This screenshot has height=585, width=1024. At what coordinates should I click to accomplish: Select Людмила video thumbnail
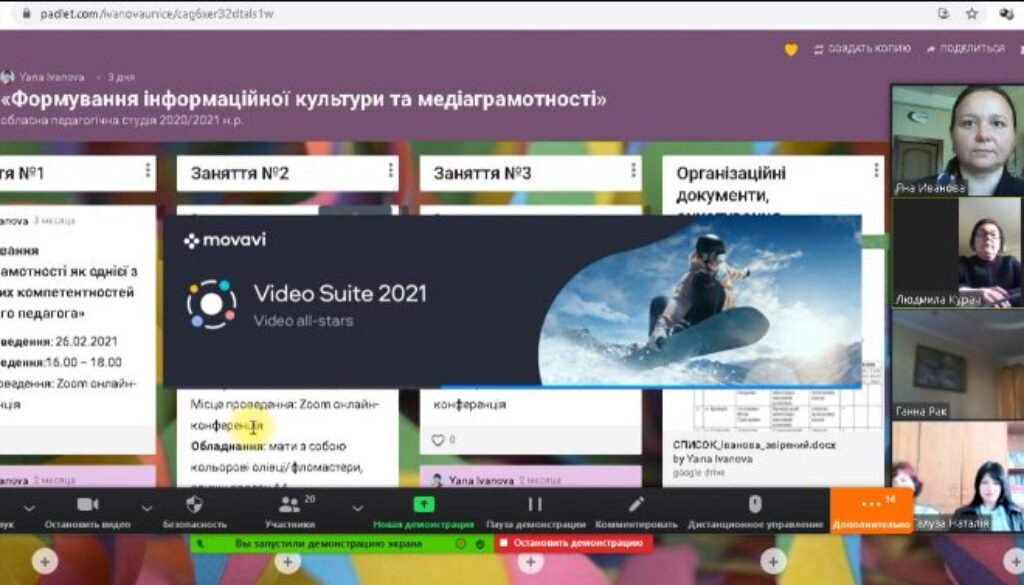pyautogui.click(x=957, y=252)
